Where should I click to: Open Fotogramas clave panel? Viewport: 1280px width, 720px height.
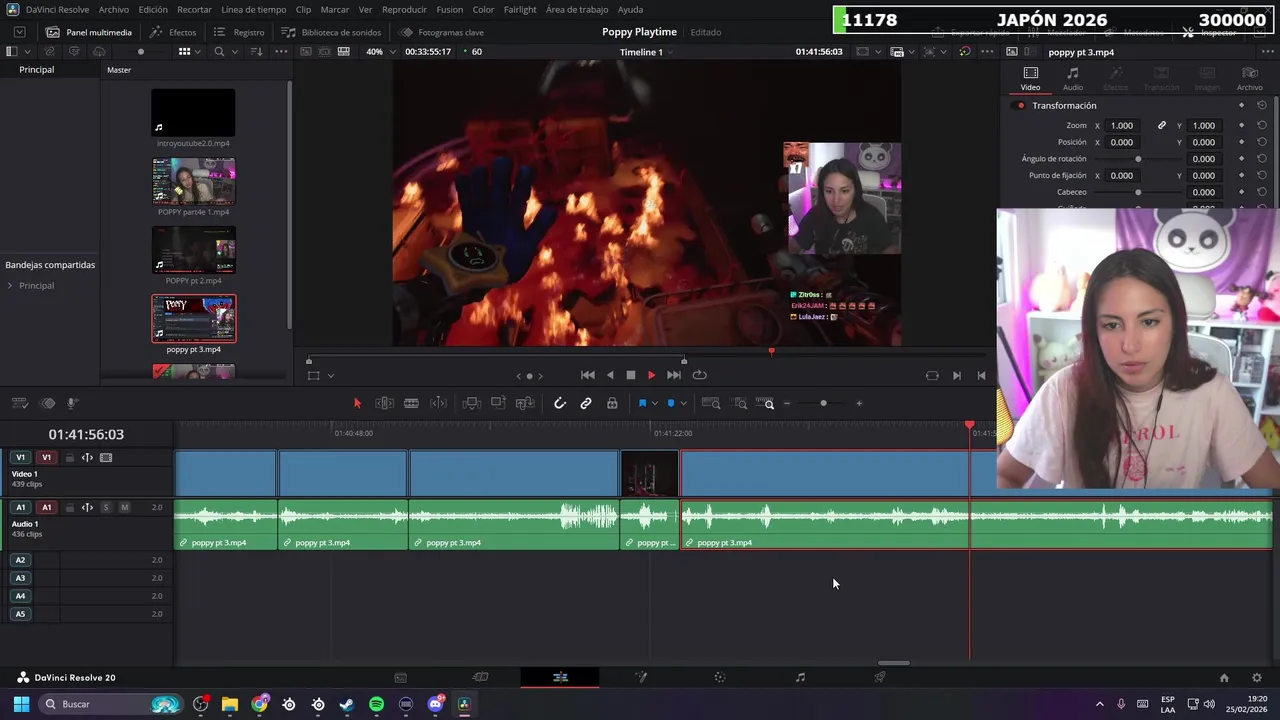click(x=441, y=32)
